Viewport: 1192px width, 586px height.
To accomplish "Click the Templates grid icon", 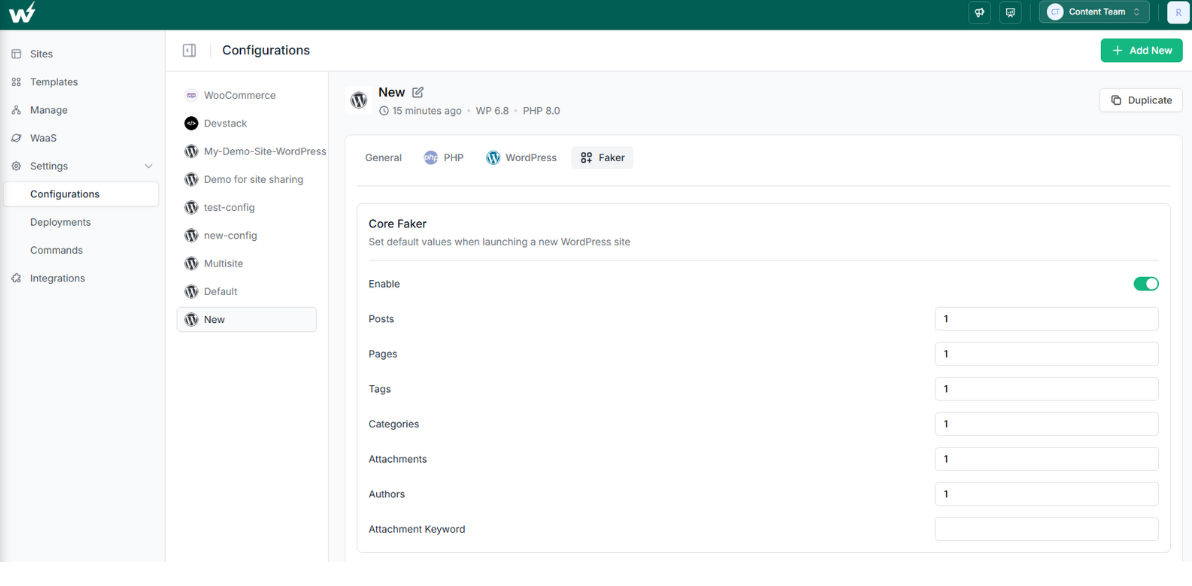I will click(16, 82).
